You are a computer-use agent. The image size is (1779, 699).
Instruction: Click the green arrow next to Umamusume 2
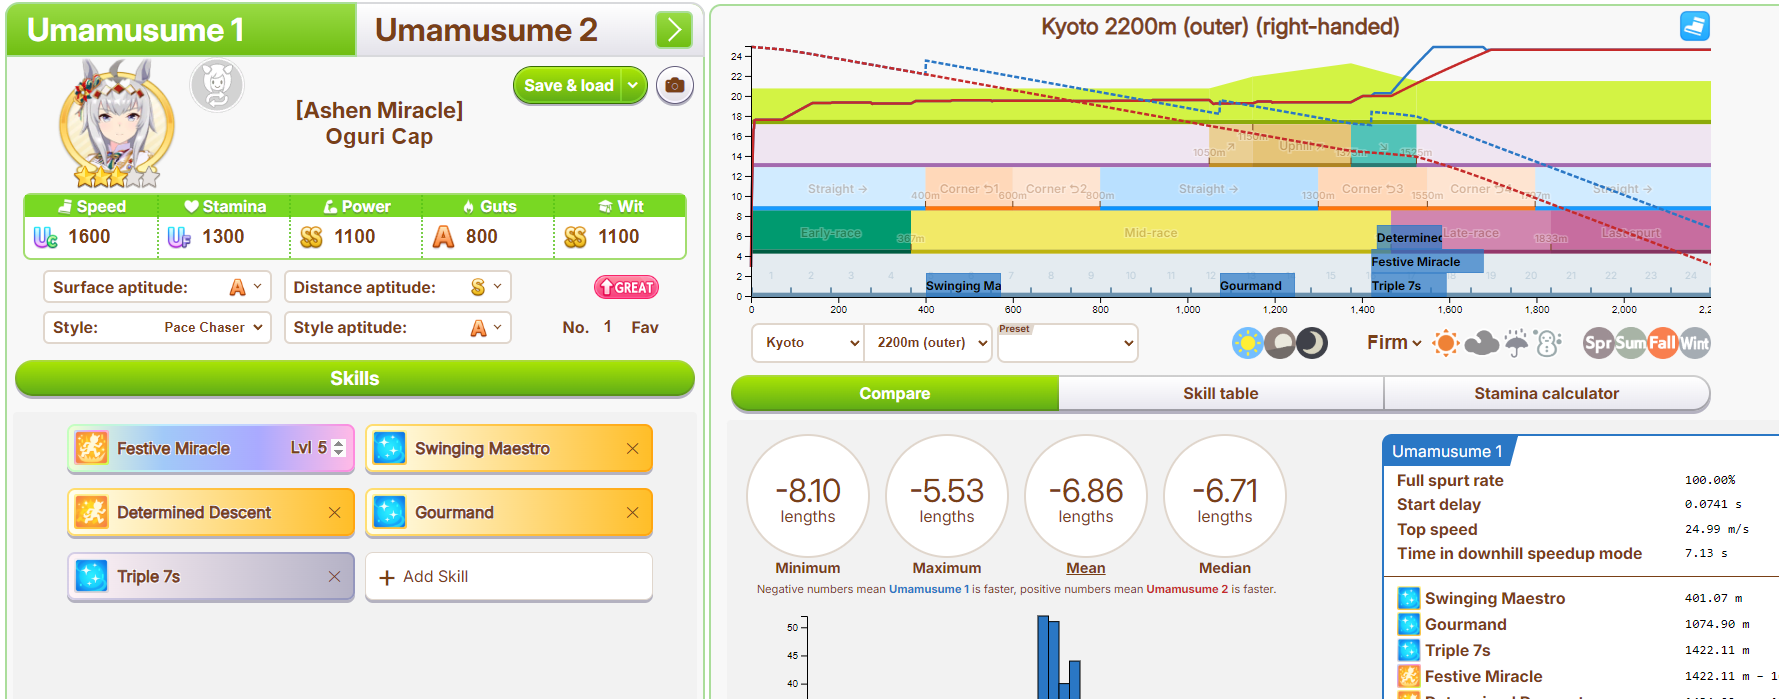674,30
